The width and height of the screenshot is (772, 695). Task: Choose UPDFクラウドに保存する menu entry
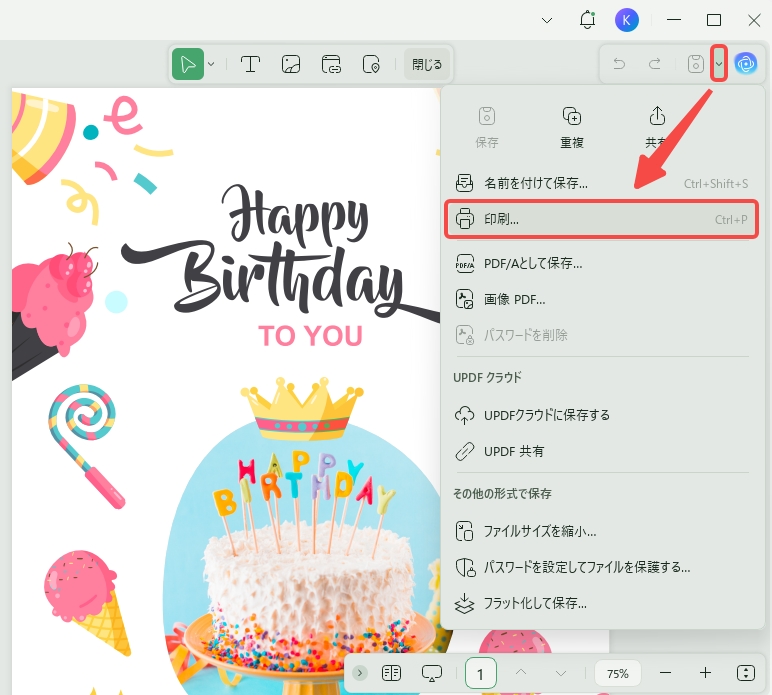coord(601,415)
